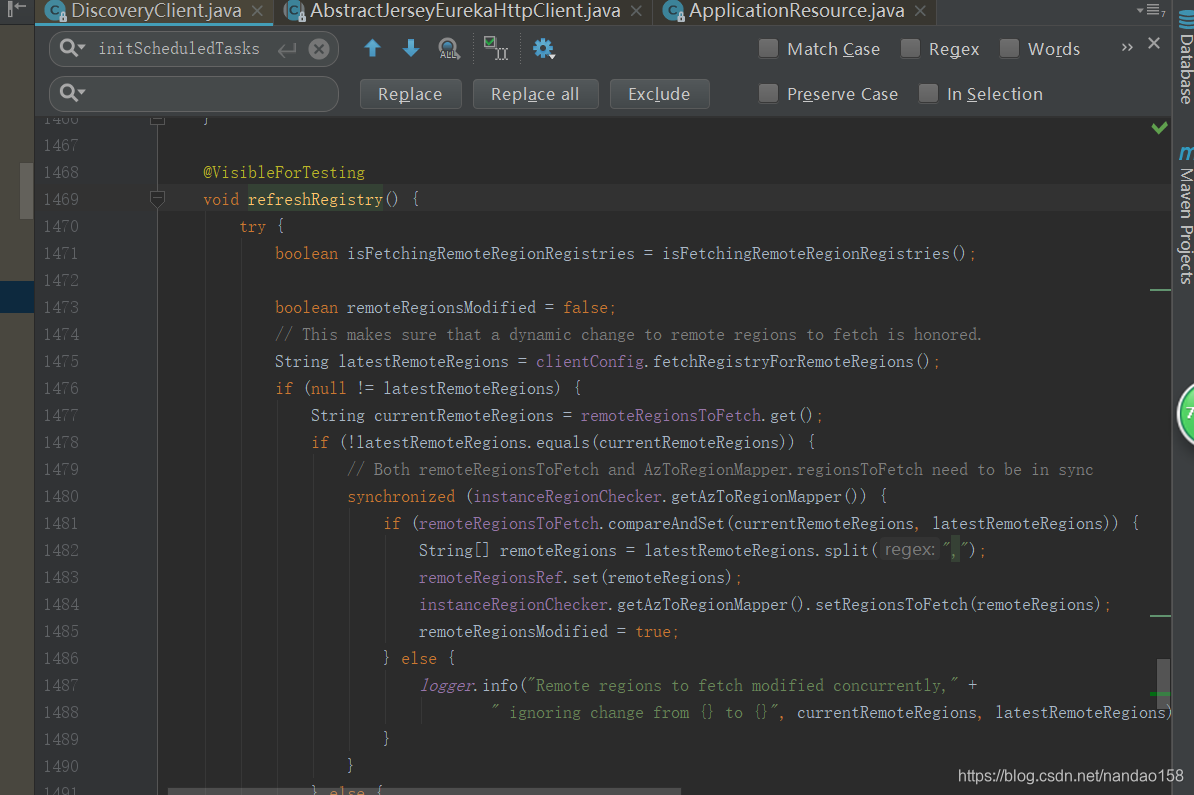Click the error stripe mark near line 1484

pos(1160,615)
